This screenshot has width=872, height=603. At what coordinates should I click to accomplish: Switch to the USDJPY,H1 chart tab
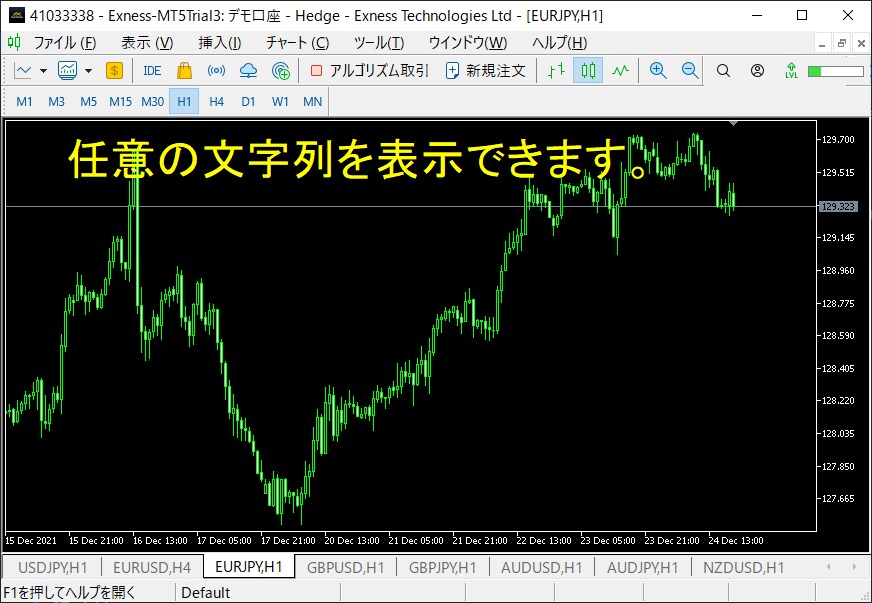coord(52,567)
